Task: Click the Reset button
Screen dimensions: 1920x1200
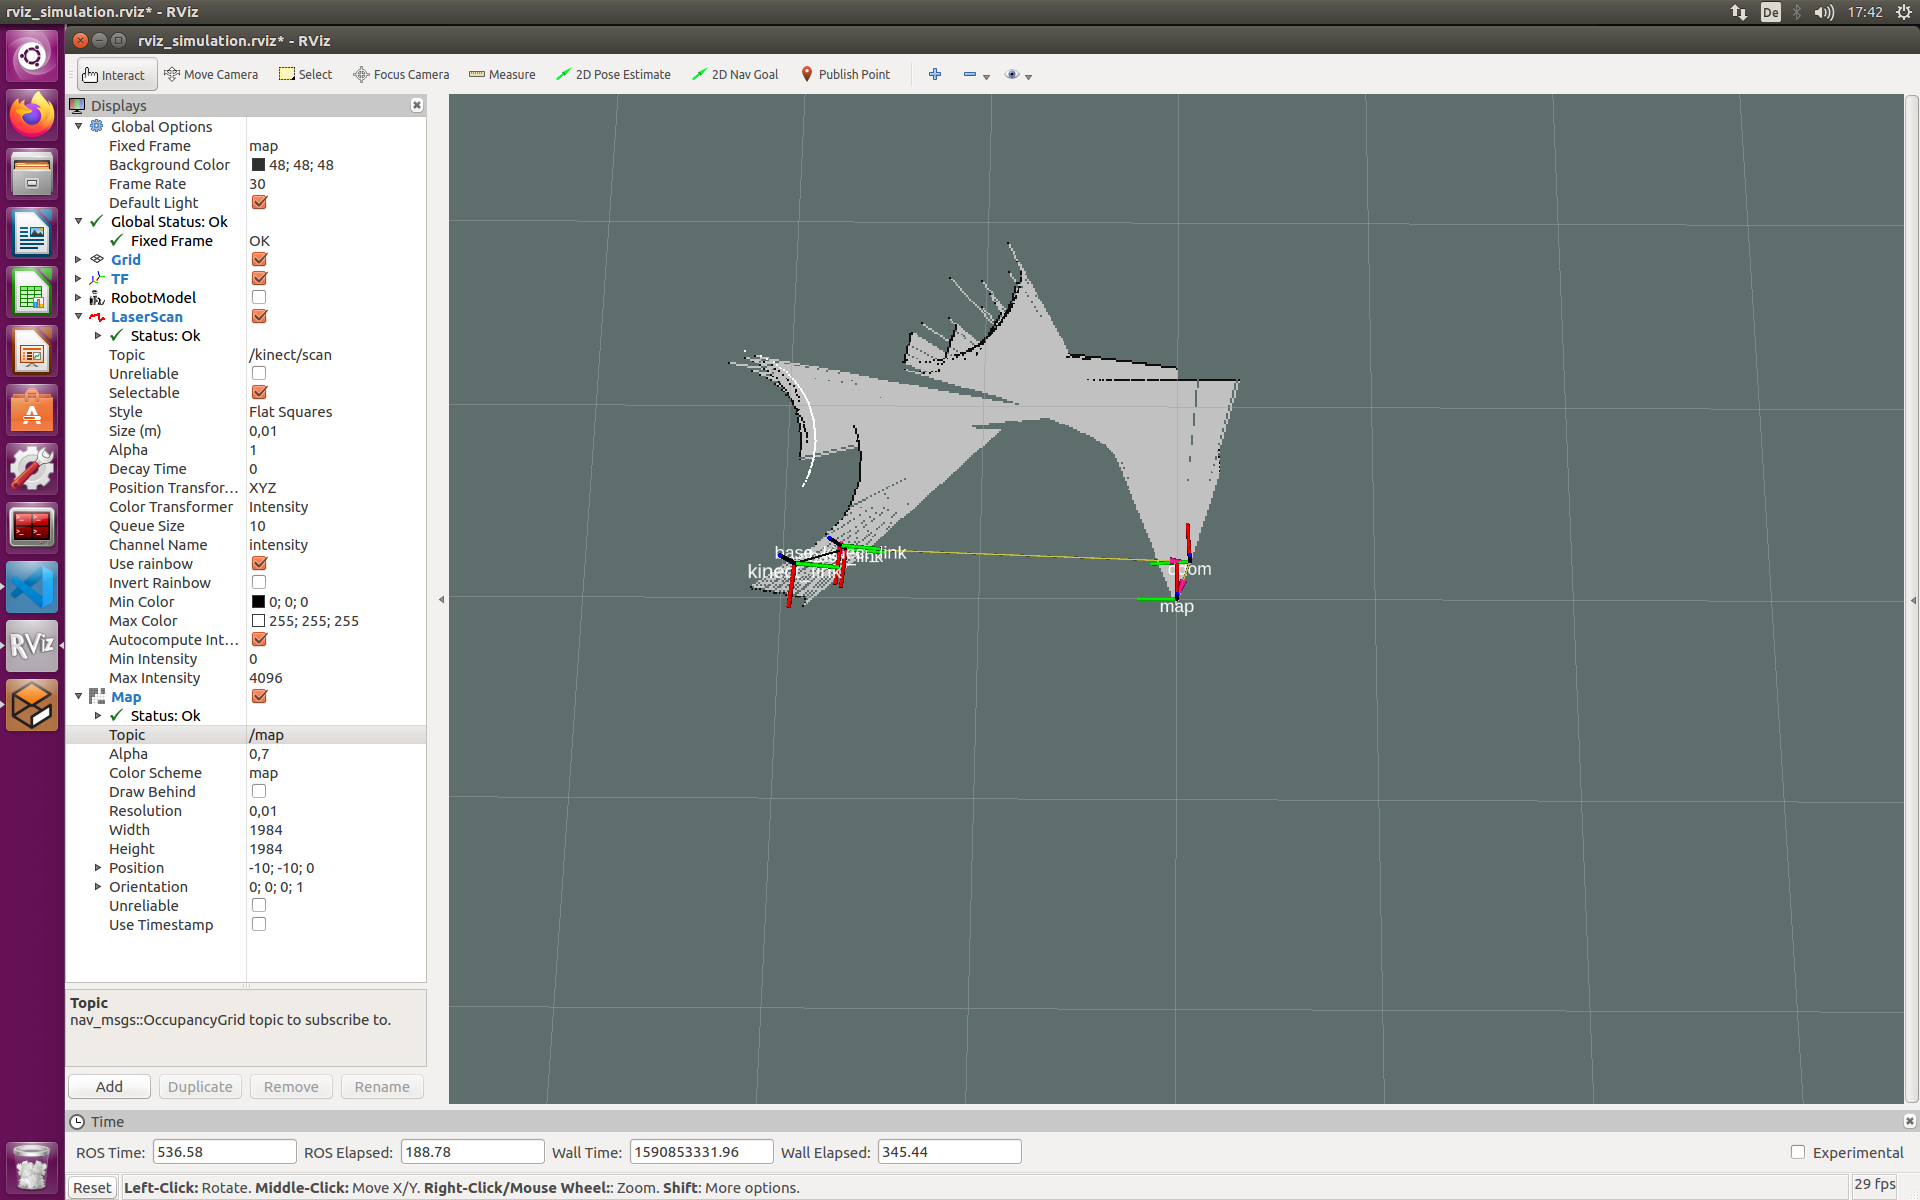Action: pos(92,1188)
